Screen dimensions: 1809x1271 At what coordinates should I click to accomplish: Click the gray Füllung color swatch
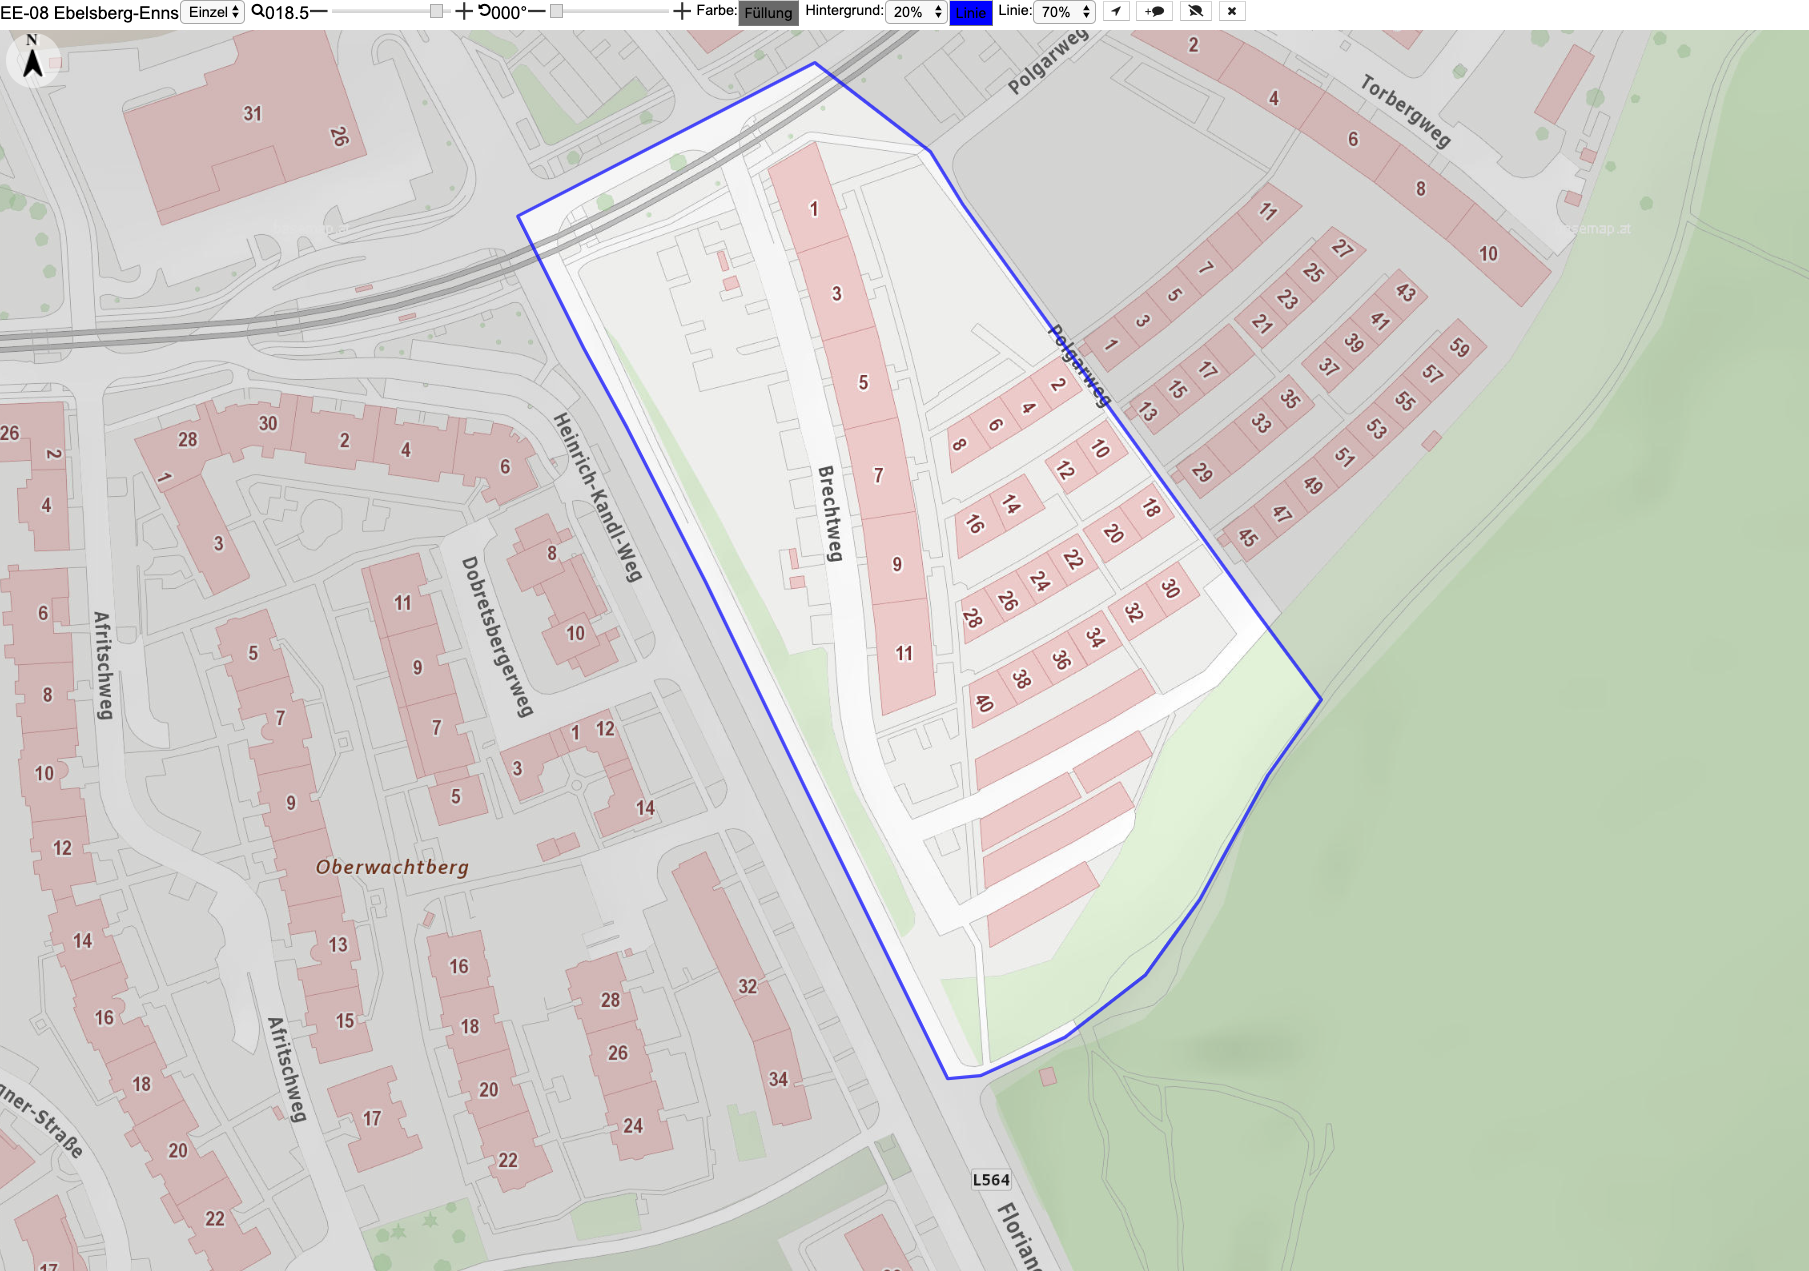click(x=768, y=13)
